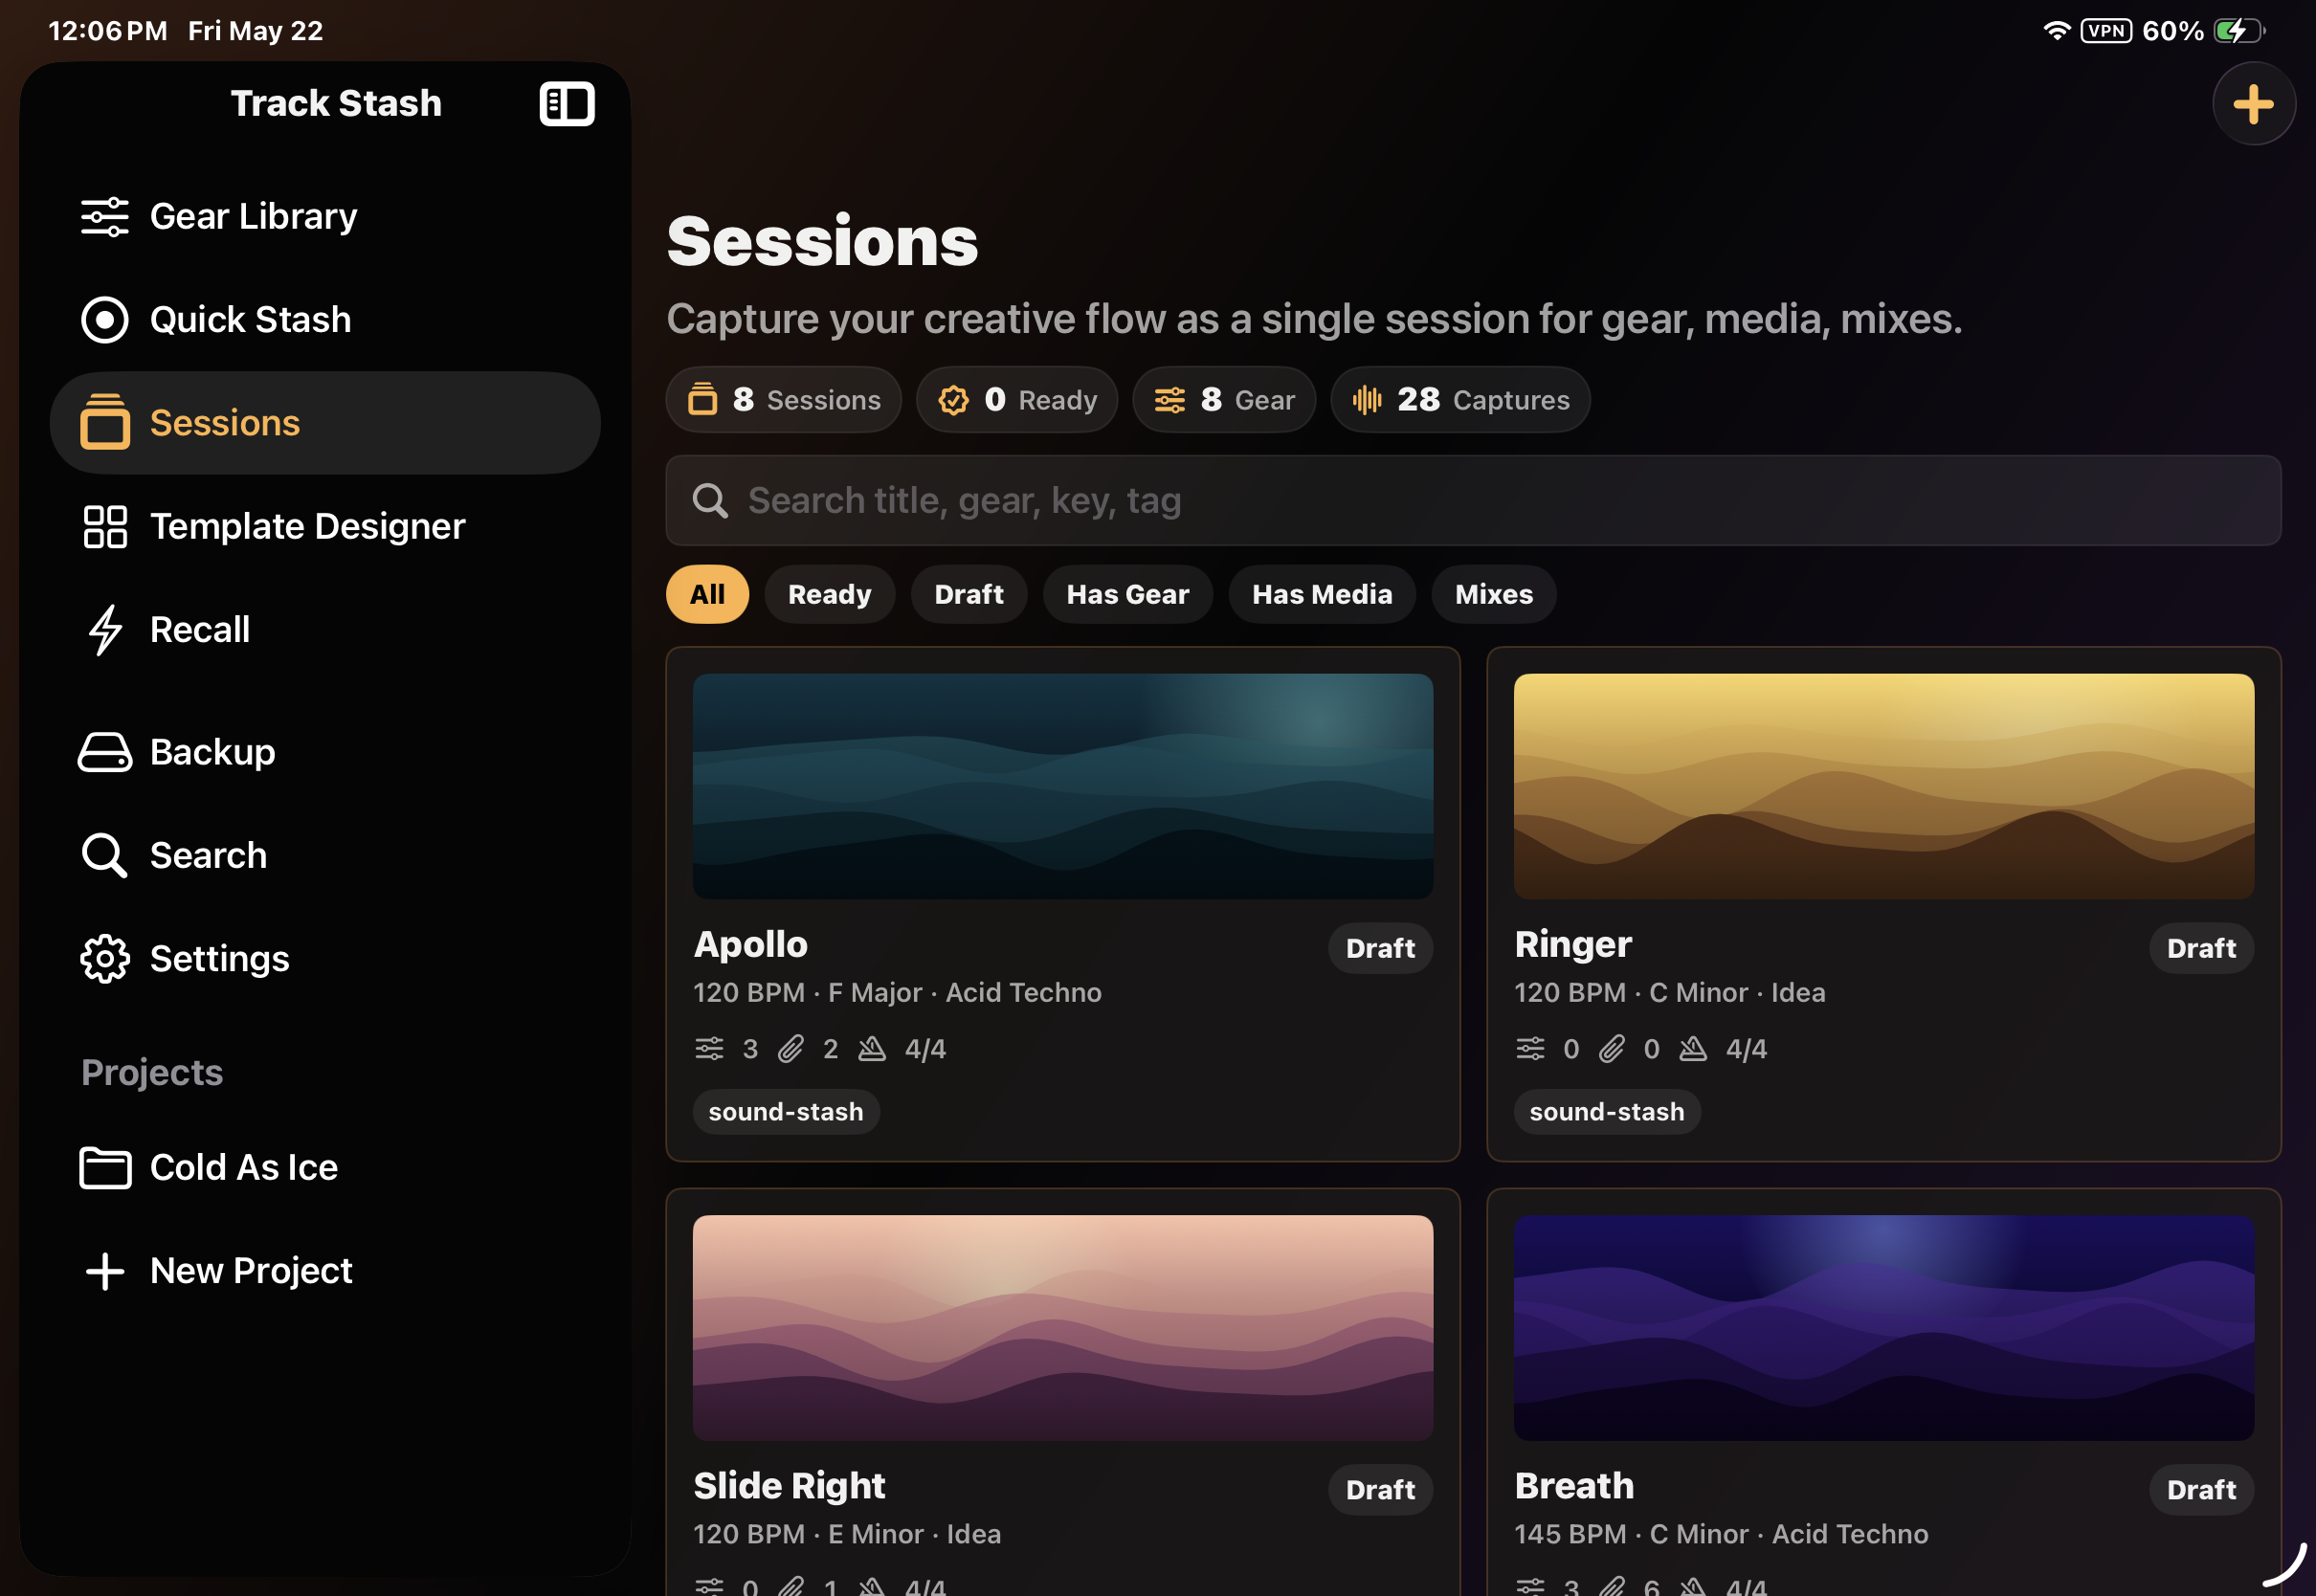Click the checkmark seal icon in the Ready chip
This screenshot has width=2316, height=1596.
[x=953, y=400]
